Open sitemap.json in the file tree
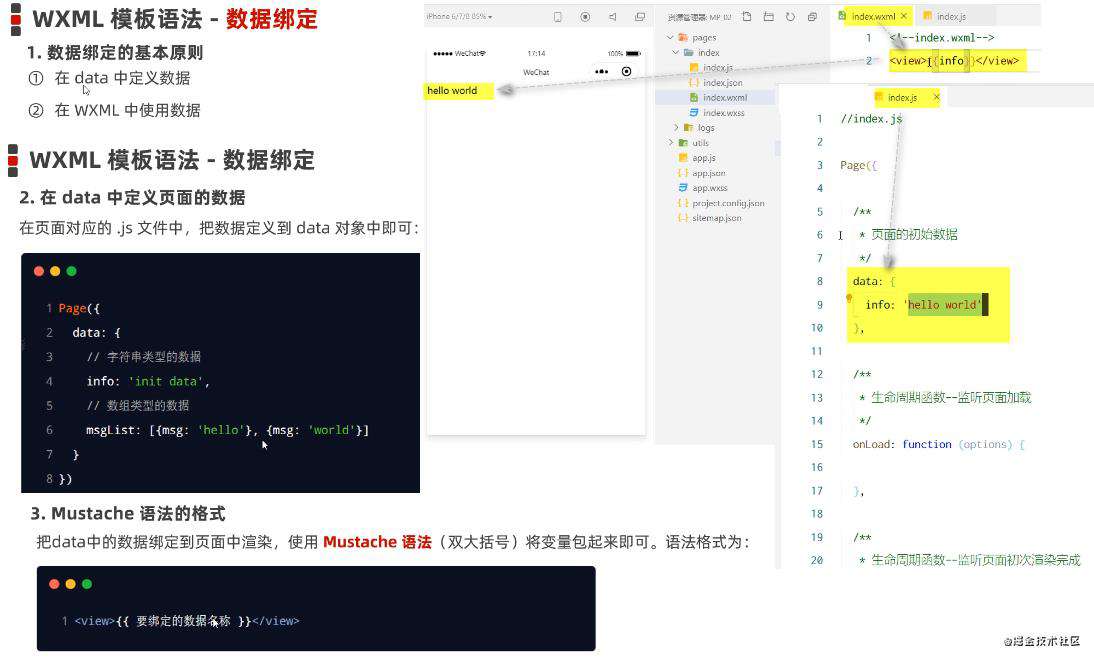Screen dimensions: 1094x659 [717, 218]
